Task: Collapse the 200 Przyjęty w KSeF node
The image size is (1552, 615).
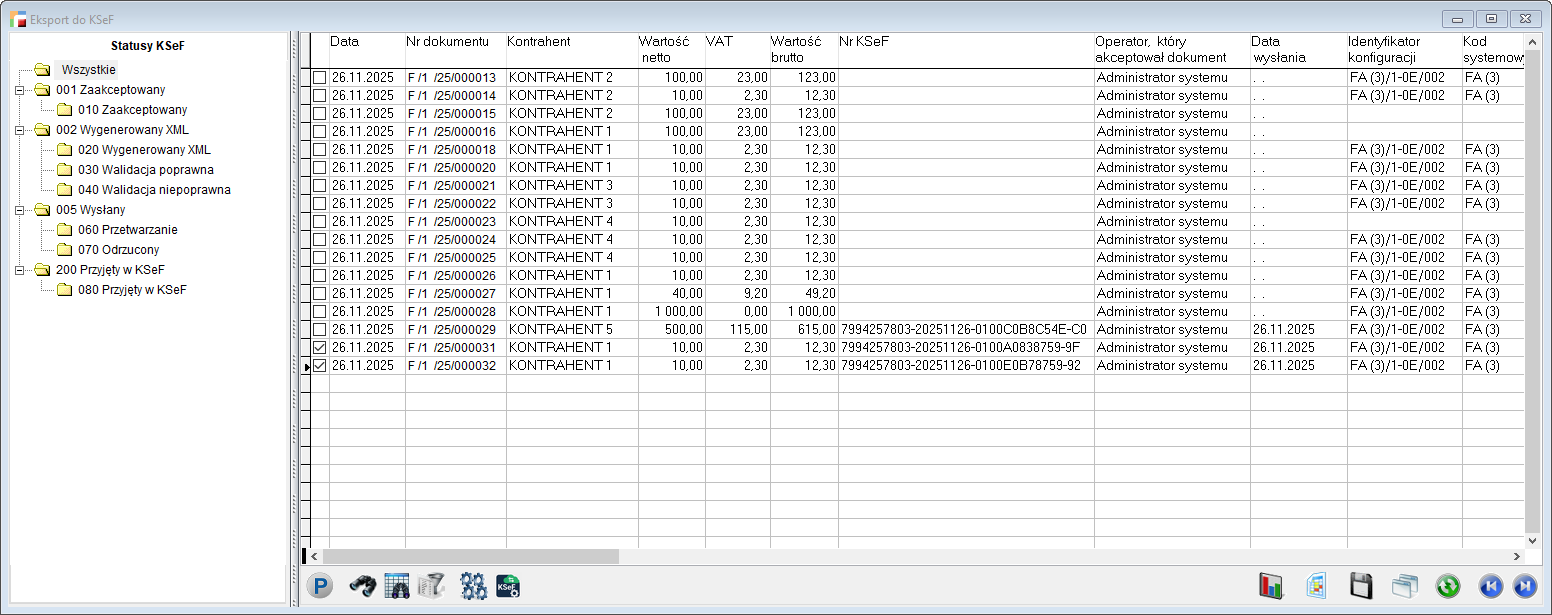Action: [x=19, y=270]
